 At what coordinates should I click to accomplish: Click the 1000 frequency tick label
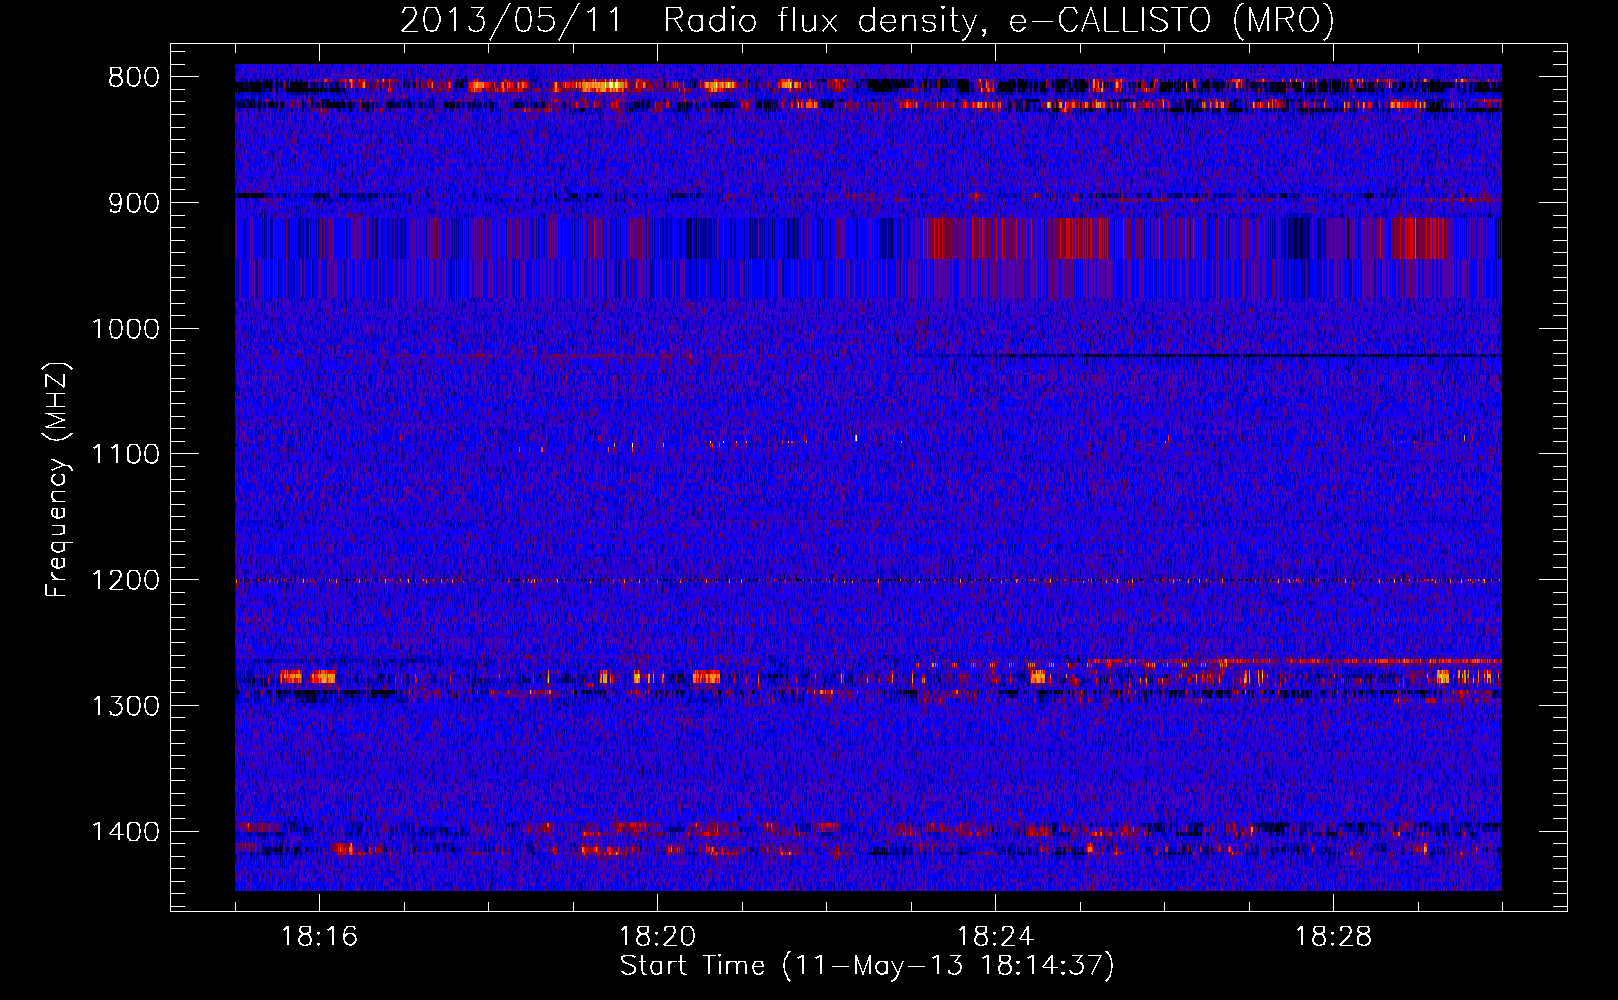(x=125, y=329)
